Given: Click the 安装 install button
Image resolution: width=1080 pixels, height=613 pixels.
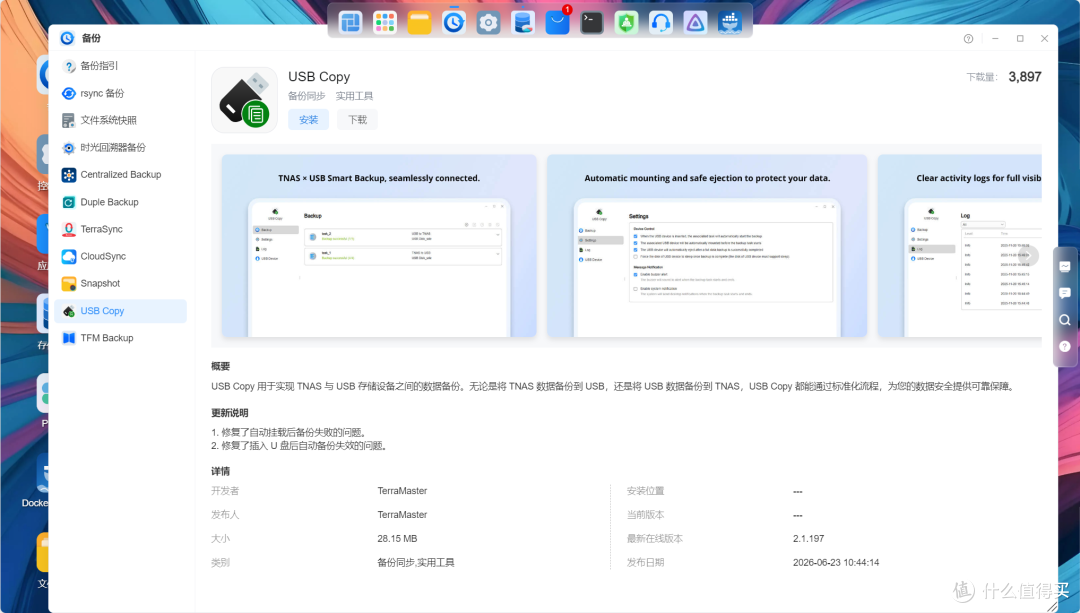Looking at the screenshot, I should [x=309, y=120].
